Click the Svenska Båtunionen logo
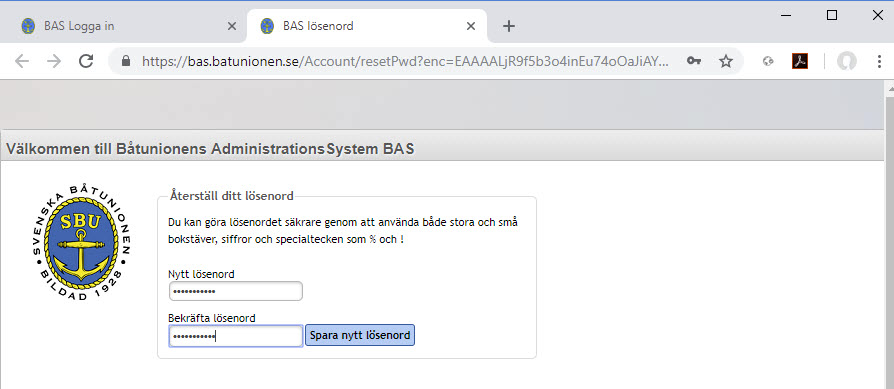This screenshot has width=894, height=389. click(x=82, y=243)
